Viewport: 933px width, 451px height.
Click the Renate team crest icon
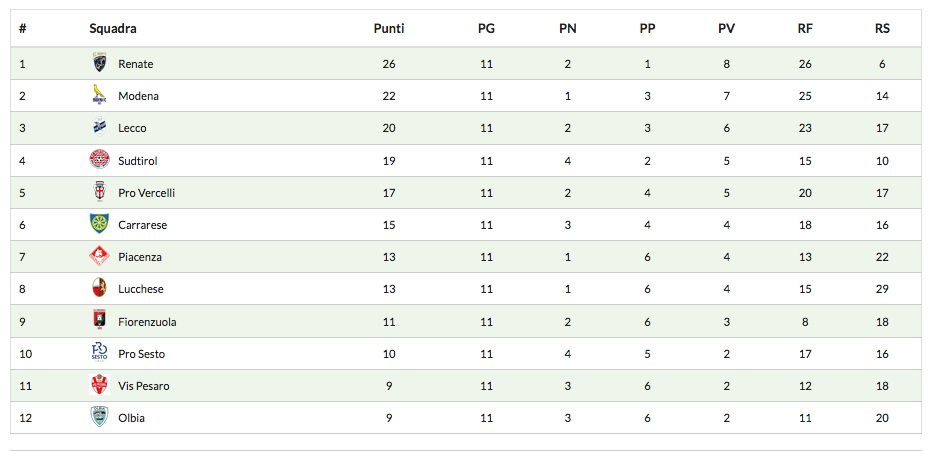tap(99, 63)
